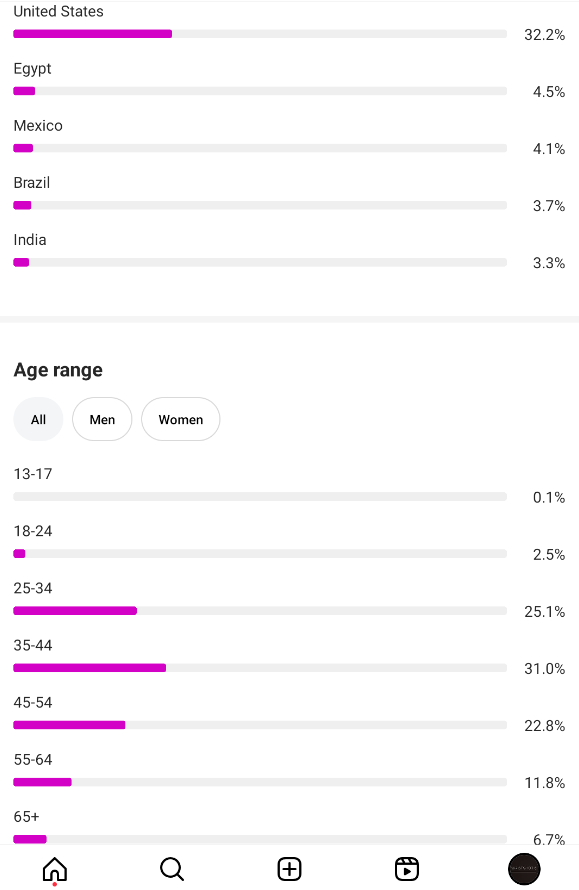Click the Age range heading

58,370
